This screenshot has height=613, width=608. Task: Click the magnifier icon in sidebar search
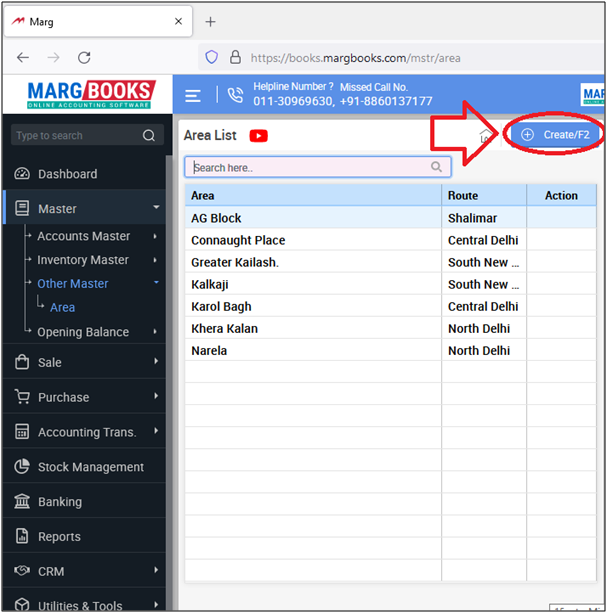pos(149,135)
